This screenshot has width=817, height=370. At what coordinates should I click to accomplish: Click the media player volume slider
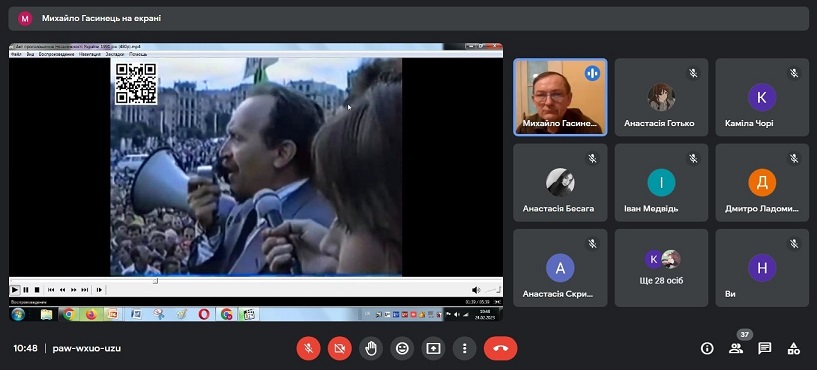pos(492,290)
